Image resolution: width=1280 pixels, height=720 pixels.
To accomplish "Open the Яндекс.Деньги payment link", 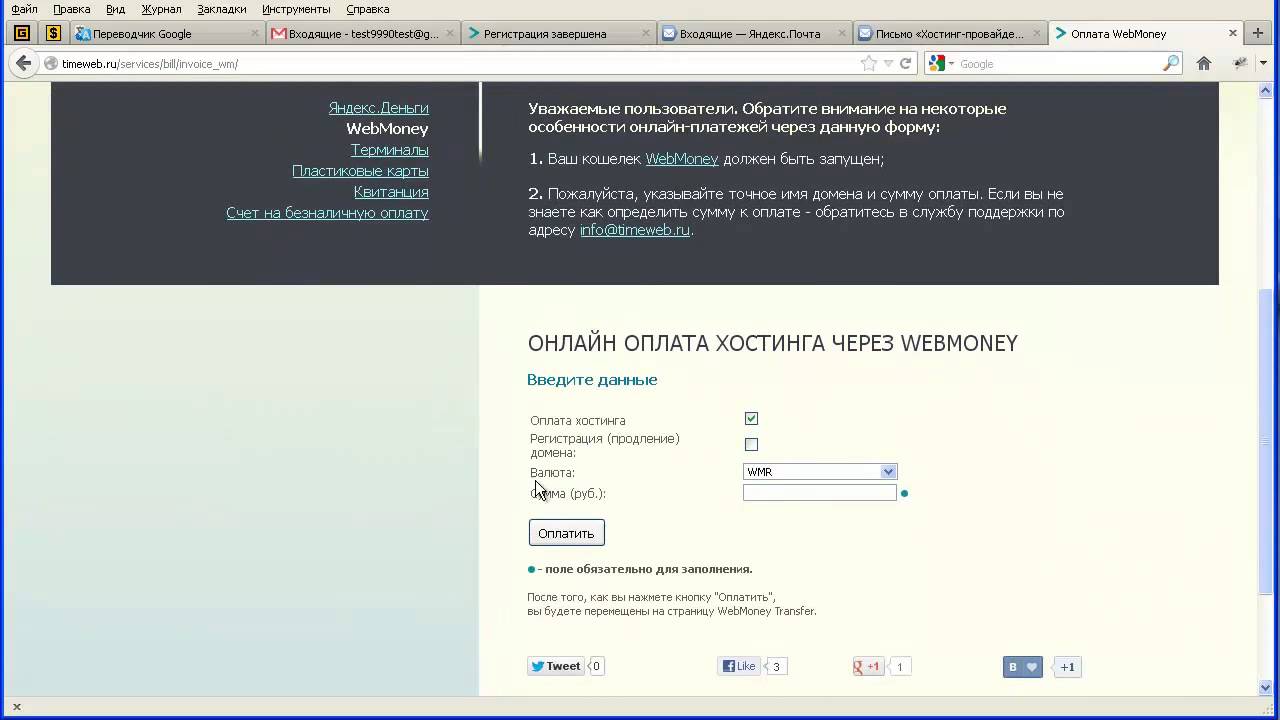I will [x=379, y=108].
